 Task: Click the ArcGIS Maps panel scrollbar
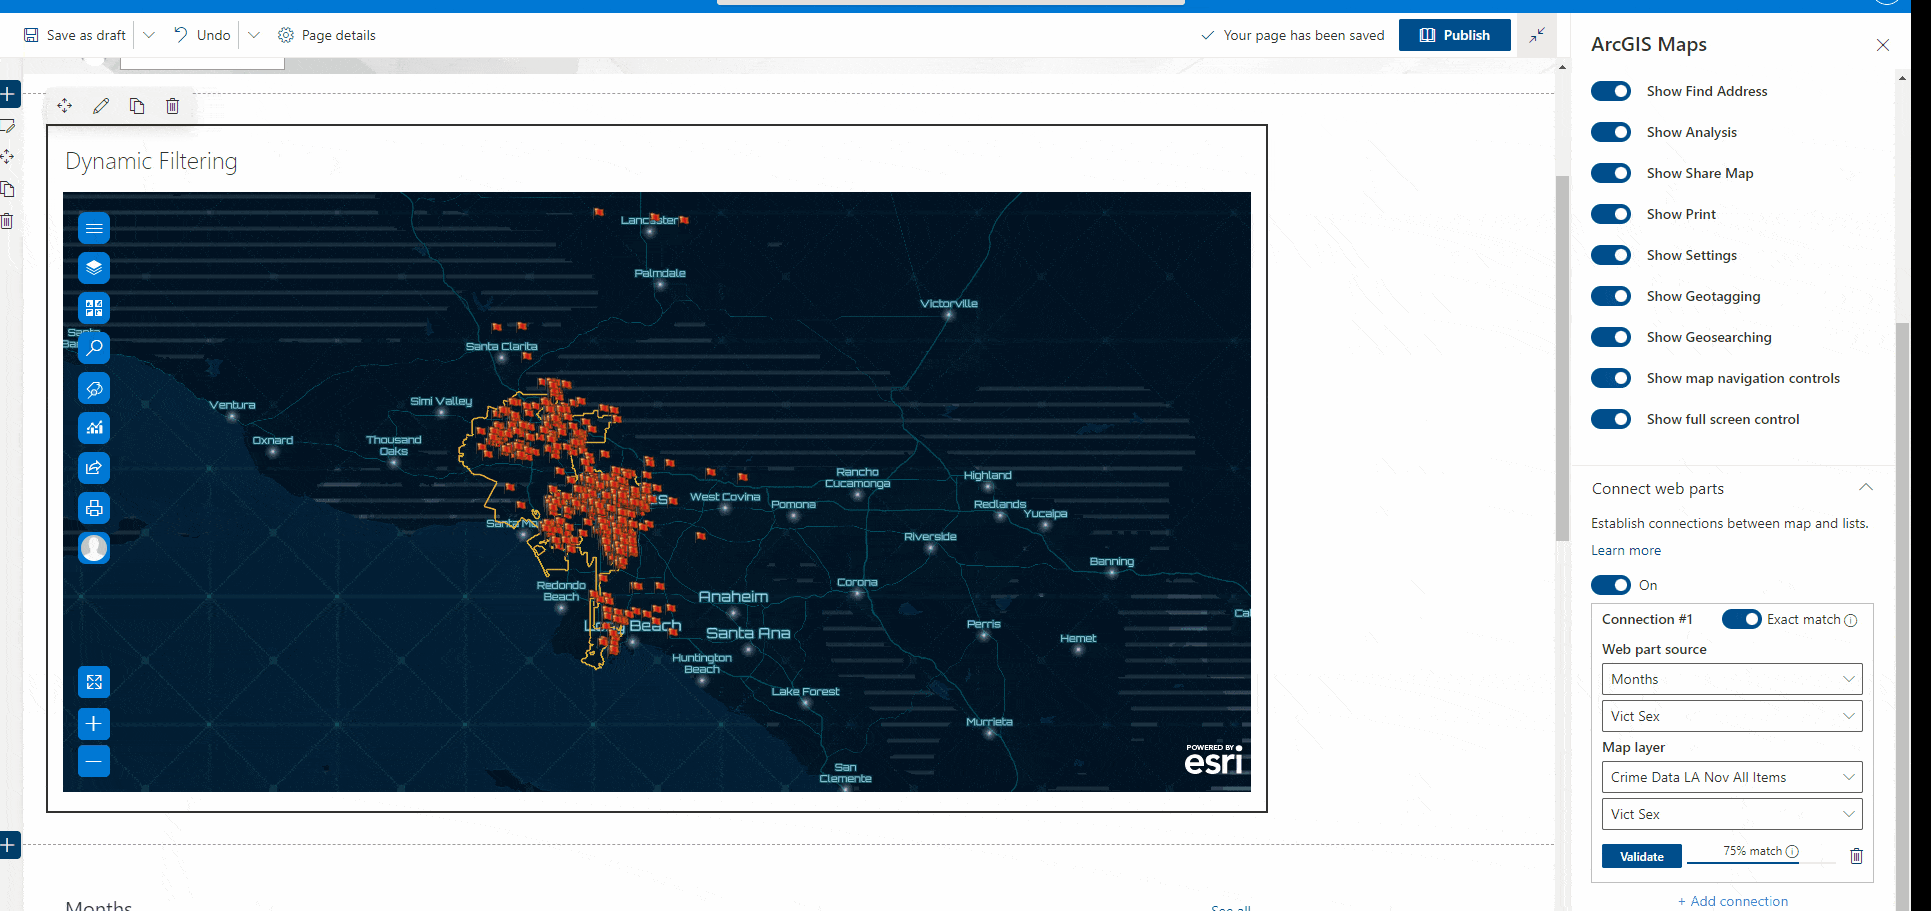(x=1902, y=615)
